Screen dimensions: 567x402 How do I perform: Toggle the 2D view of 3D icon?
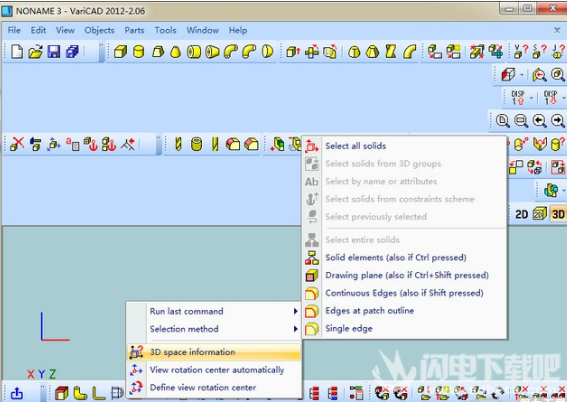click(x=539, y=214)
